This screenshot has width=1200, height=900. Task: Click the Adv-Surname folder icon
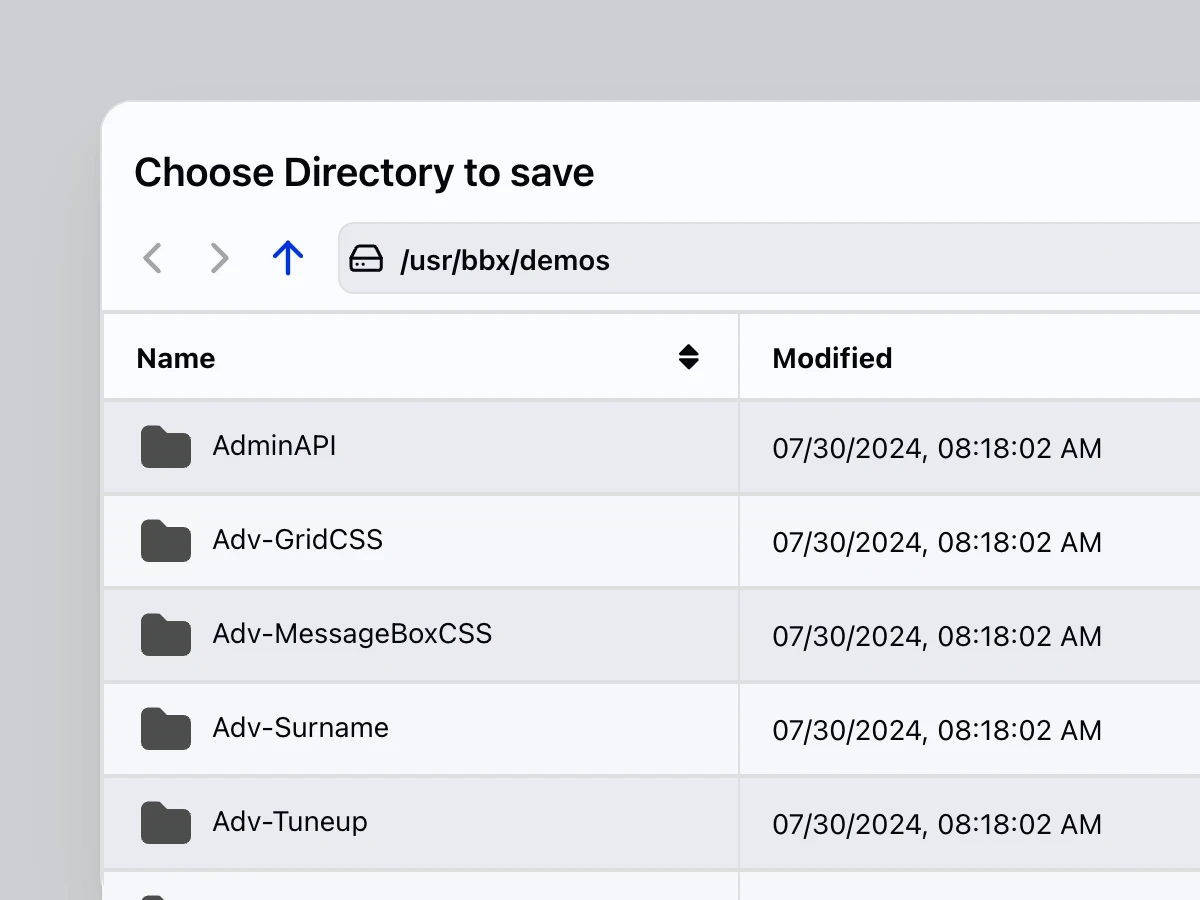click(x=165, y=729)
